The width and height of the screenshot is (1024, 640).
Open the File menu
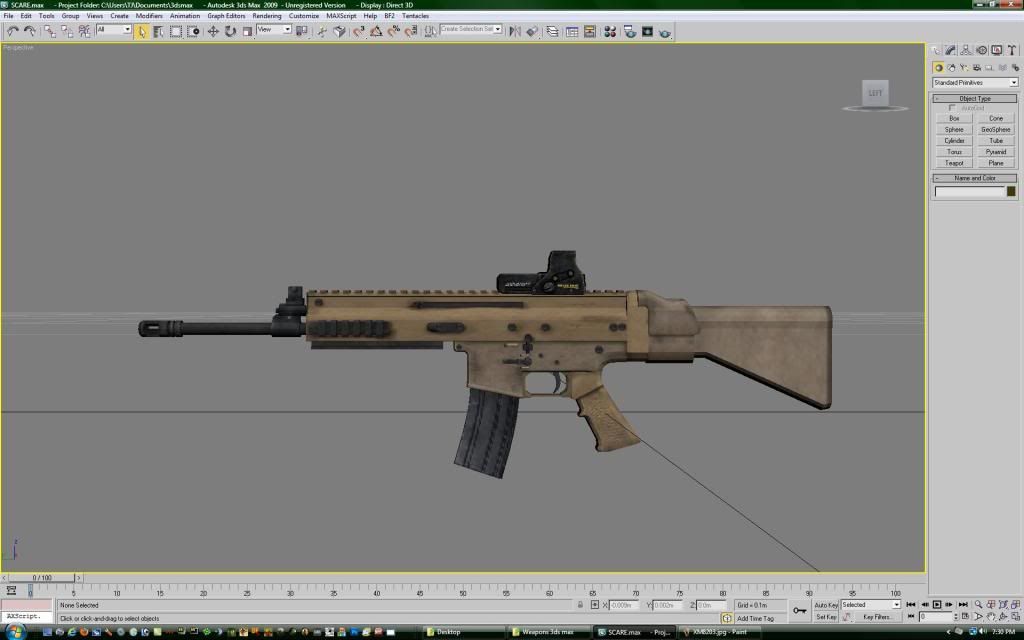(8, 16)
